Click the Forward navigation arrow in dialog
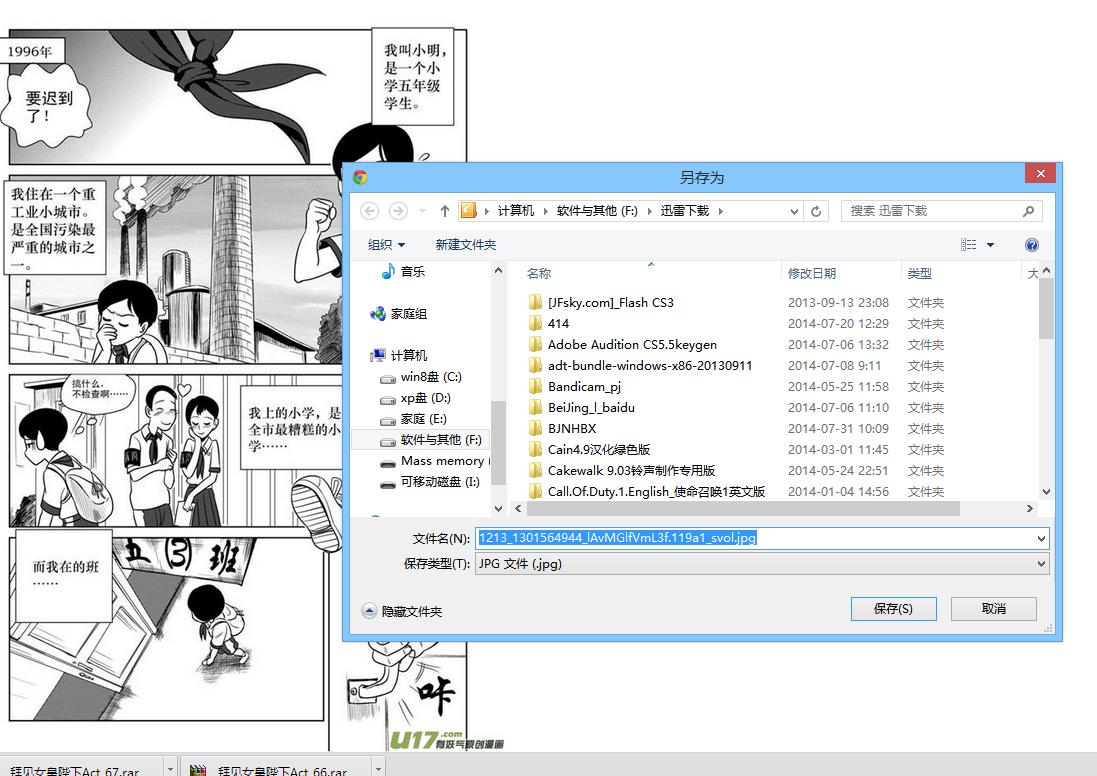 [x=398, y=211]
